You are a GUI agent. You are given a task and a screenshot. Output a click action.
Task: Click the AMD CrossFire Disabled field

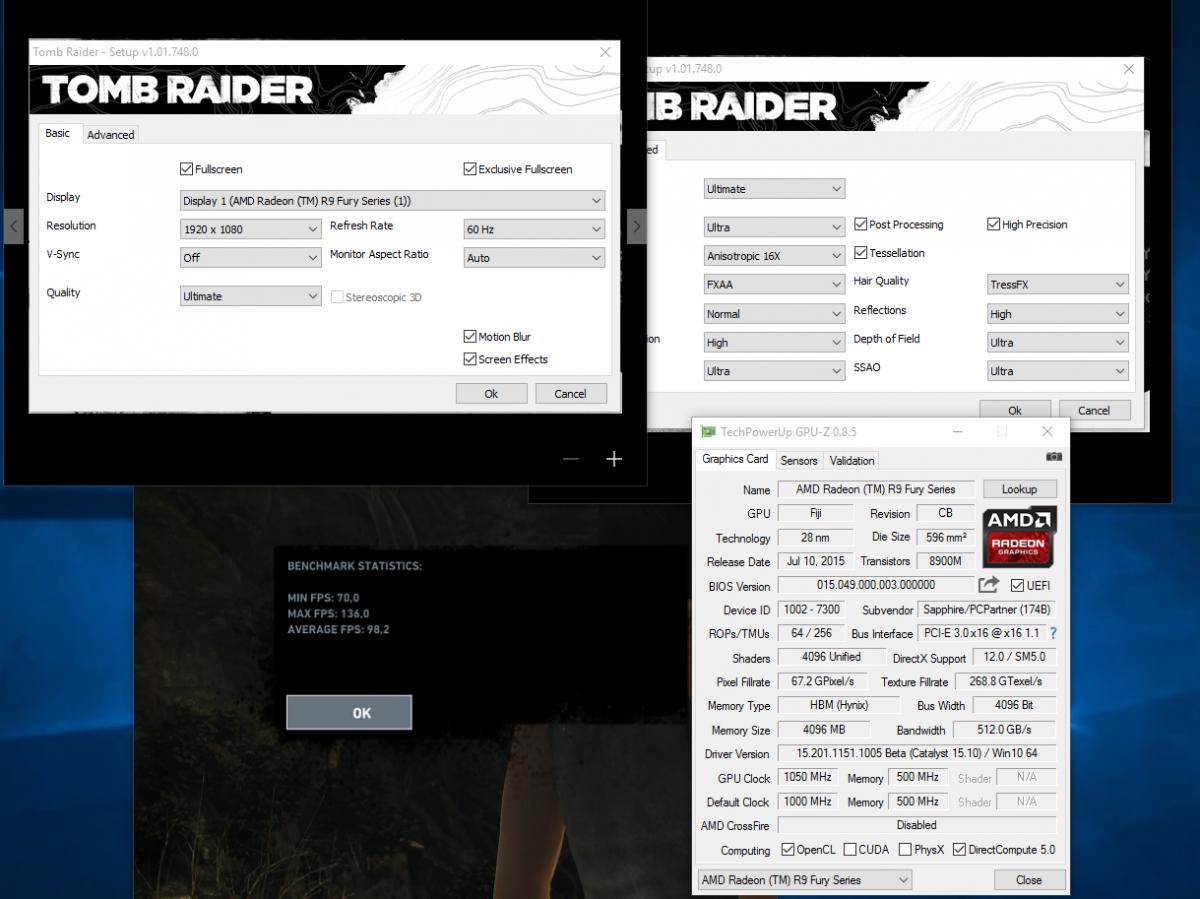click(917, 825)
